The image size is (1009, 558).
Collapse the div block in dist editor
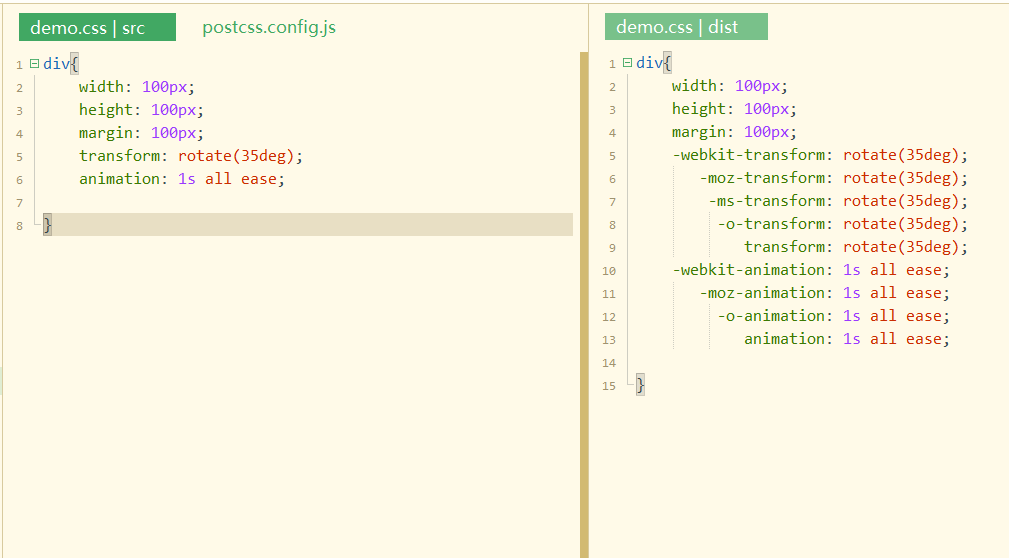627,63
